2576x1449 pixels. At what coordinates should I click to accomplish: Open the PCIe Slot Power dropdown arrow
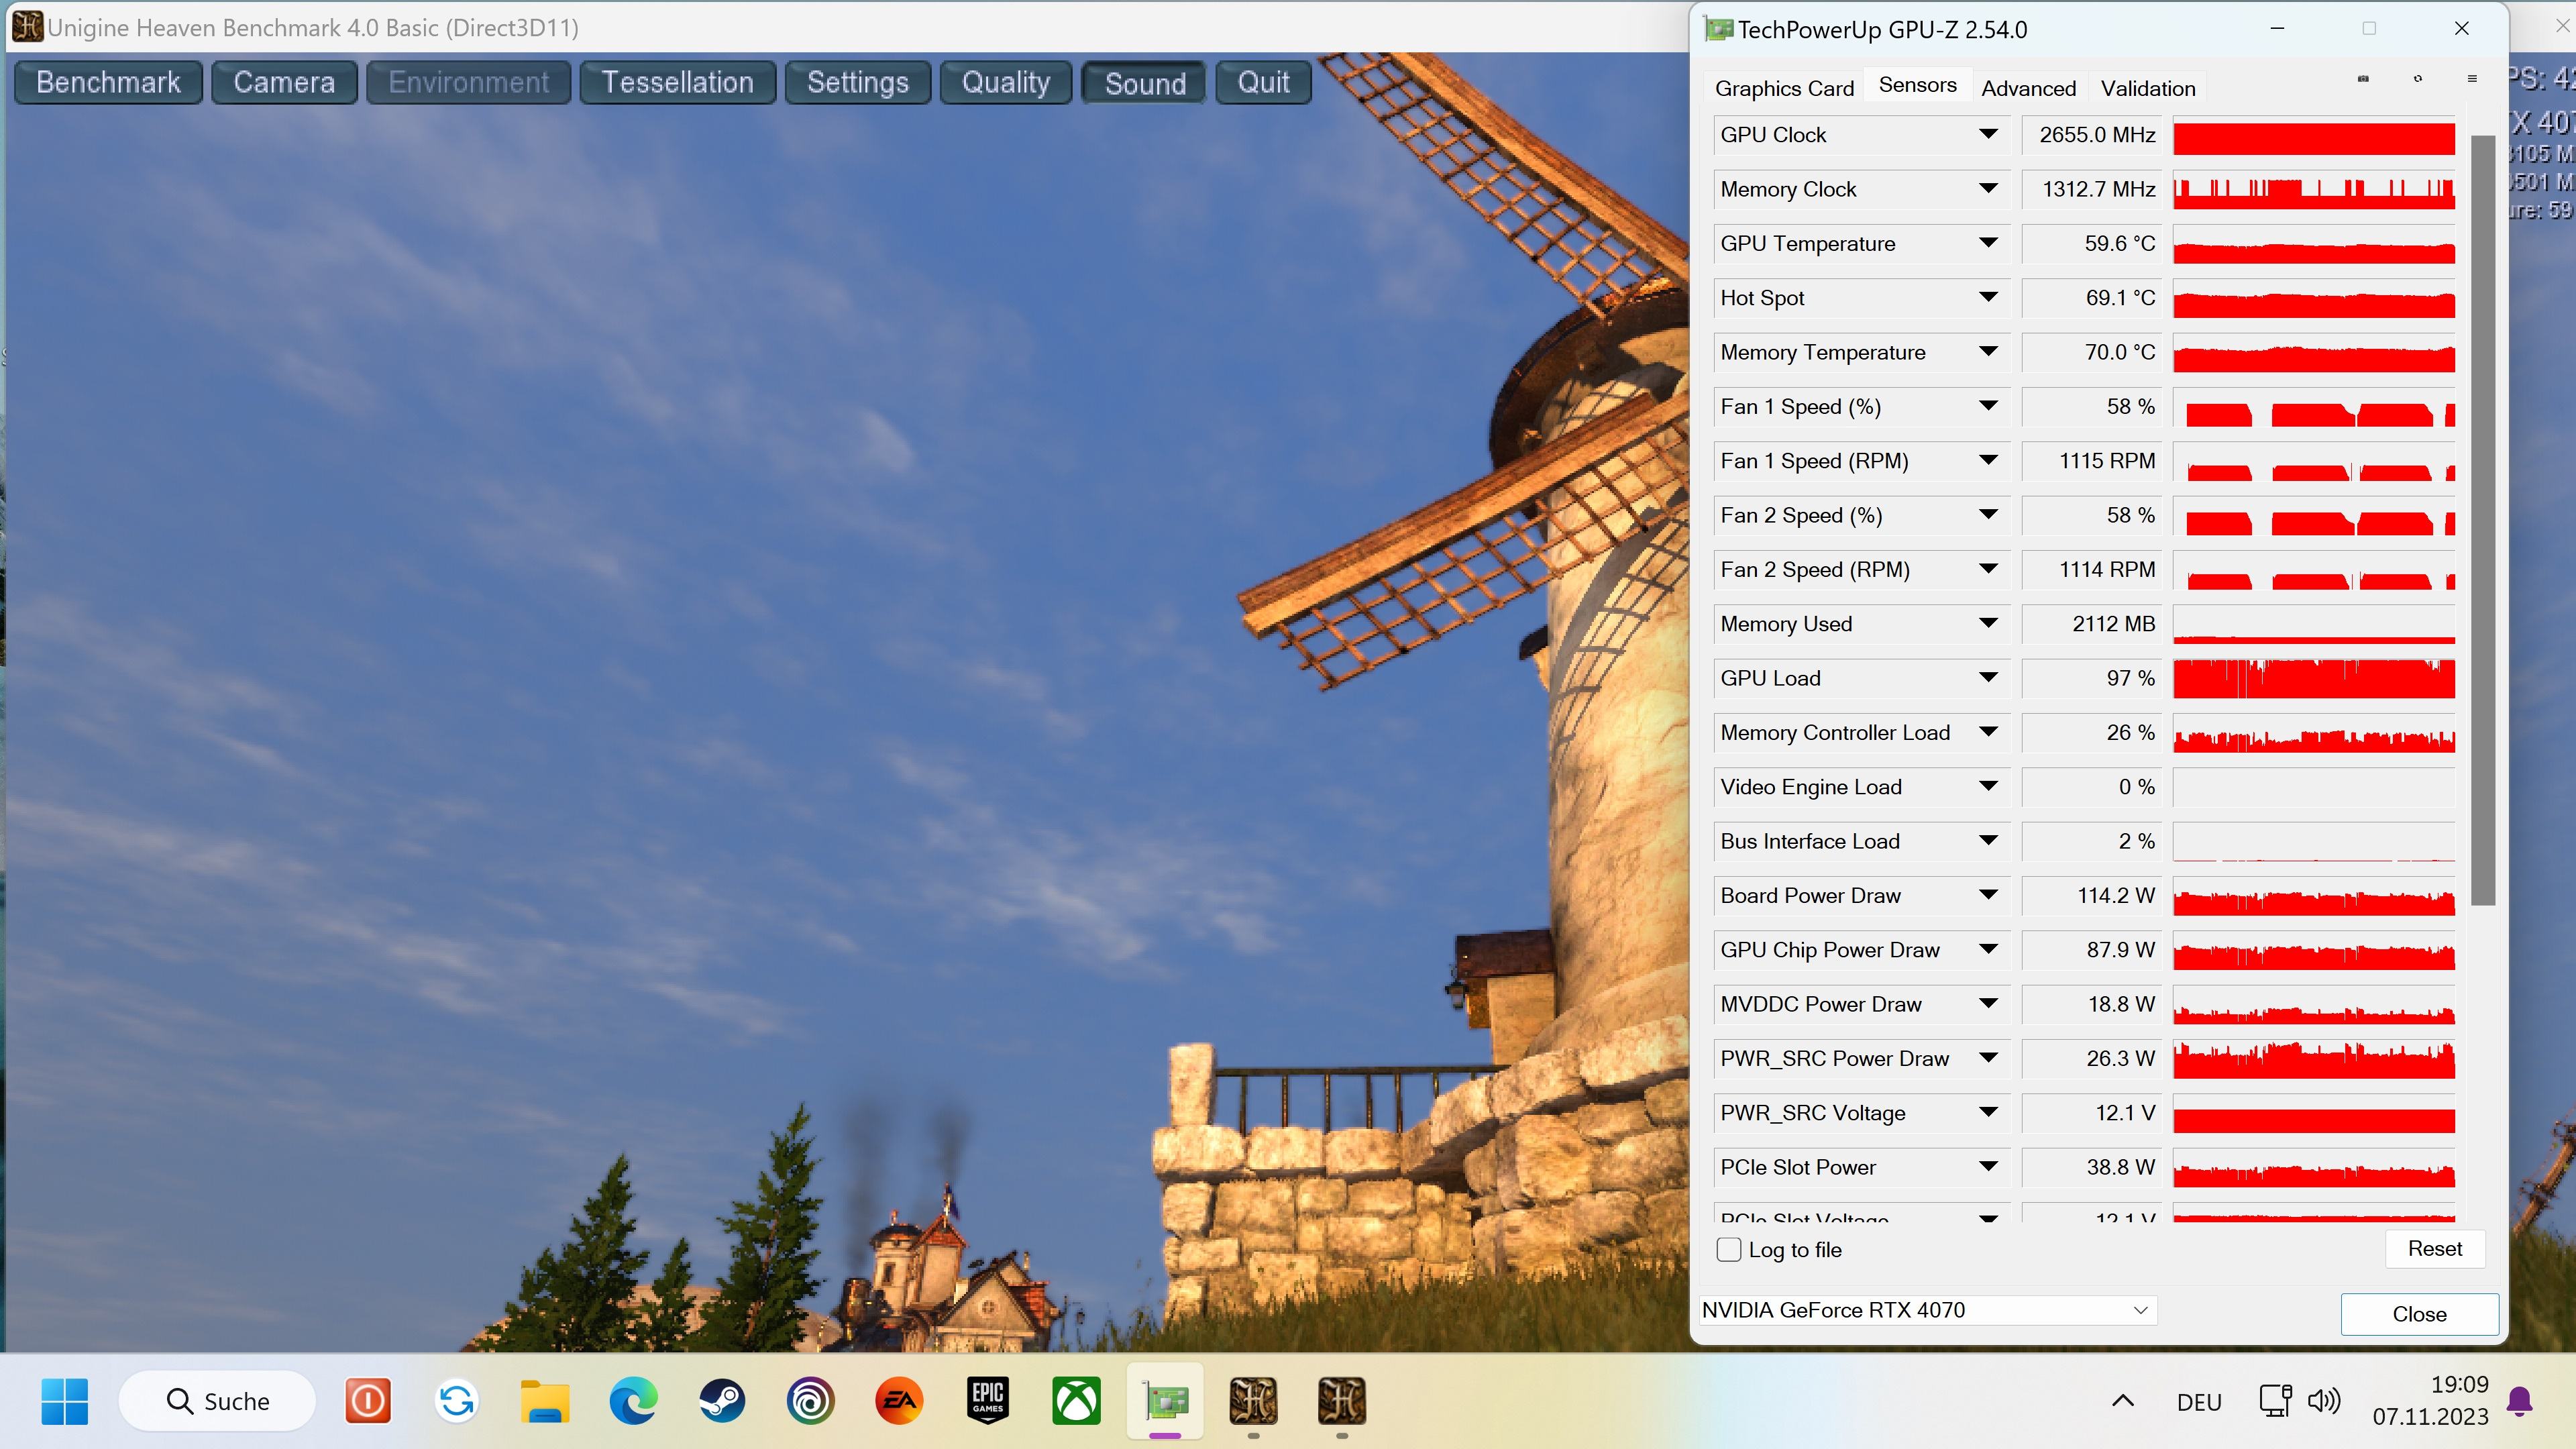point(1988,1167)
